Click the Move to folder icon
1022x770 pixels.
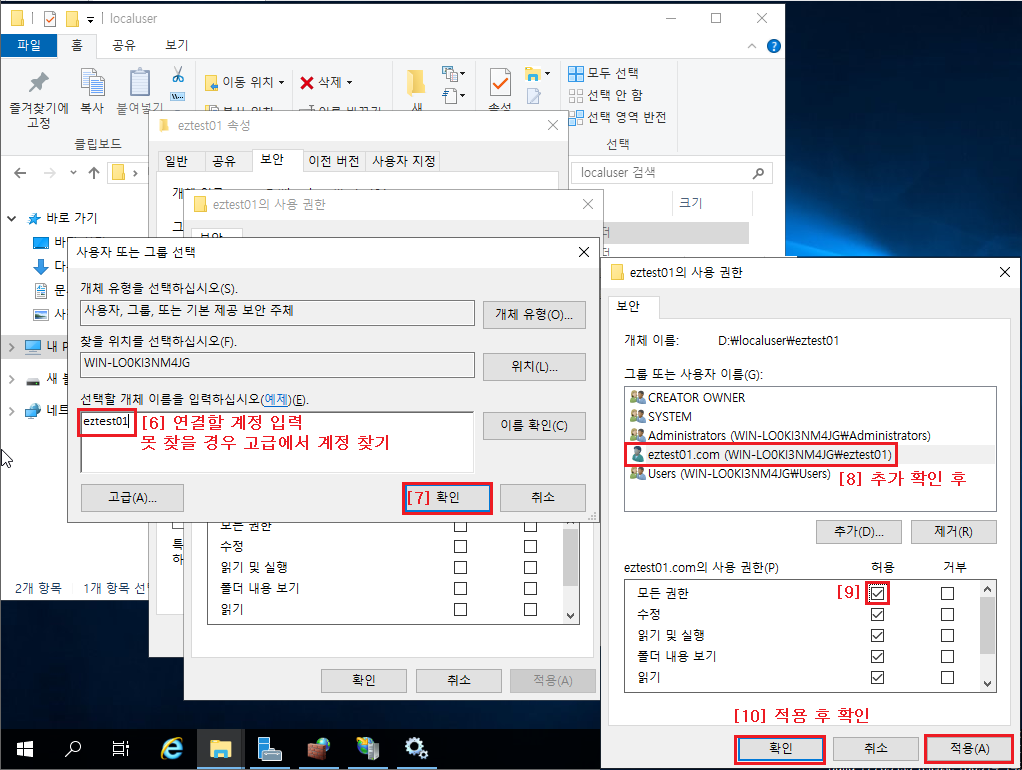tap(211, 83)
